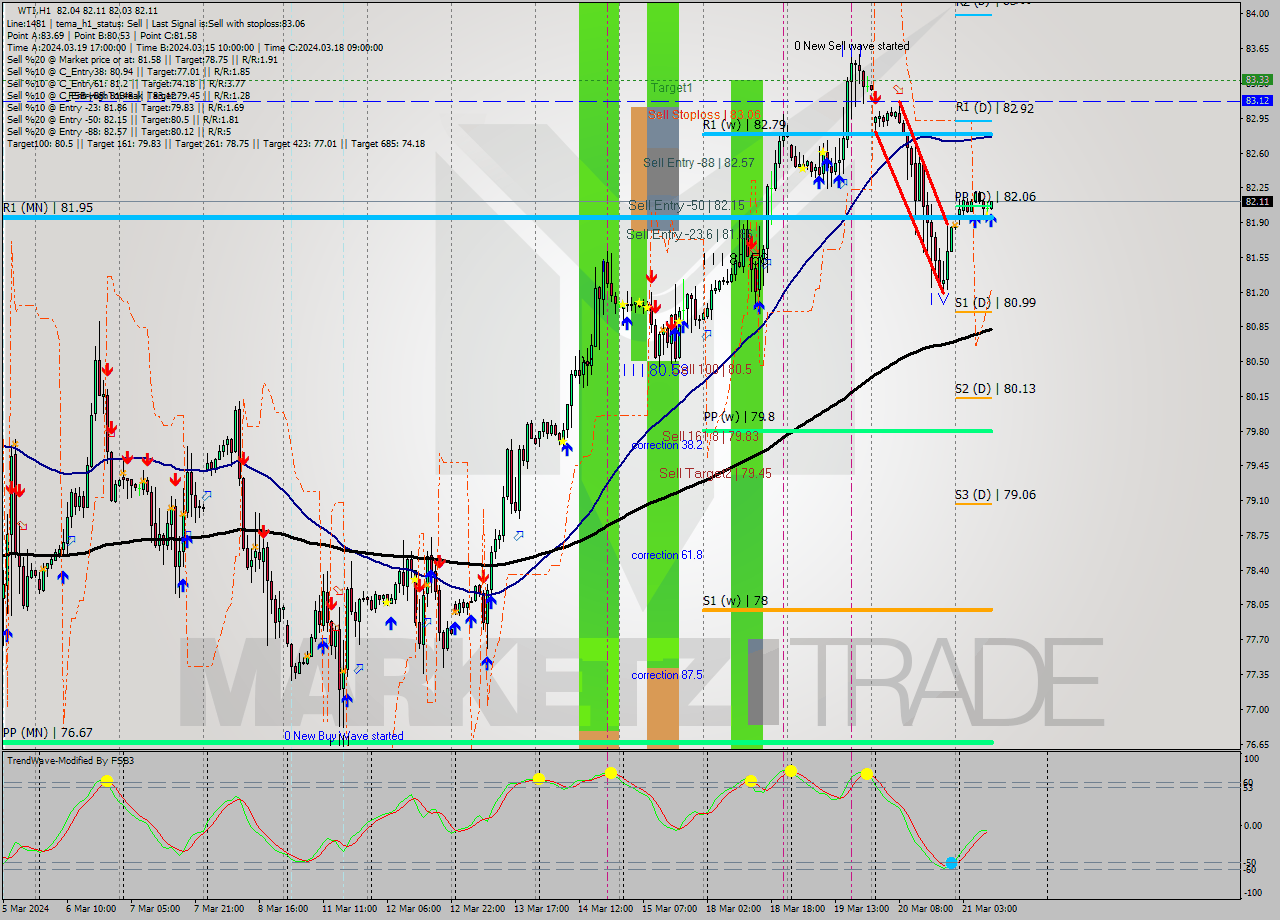This screenshot has width=1280, height=920.
Task: Click the '19 Mar 13:00' time axis label
Action: 861,908
